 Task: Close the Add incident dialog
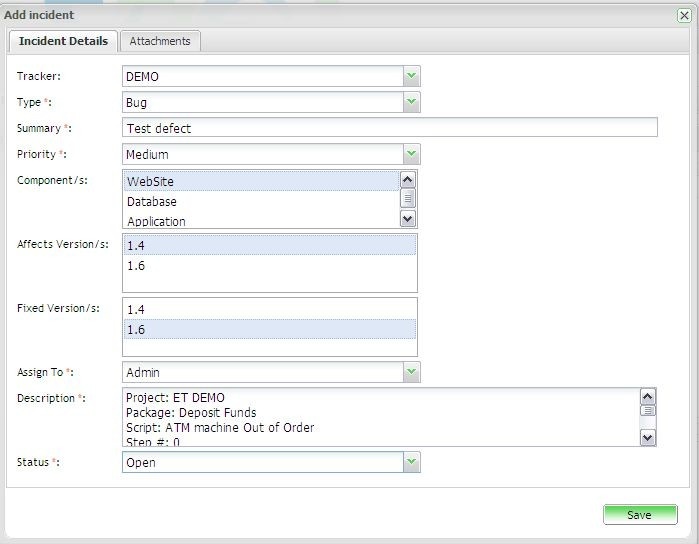click(684, 16)
